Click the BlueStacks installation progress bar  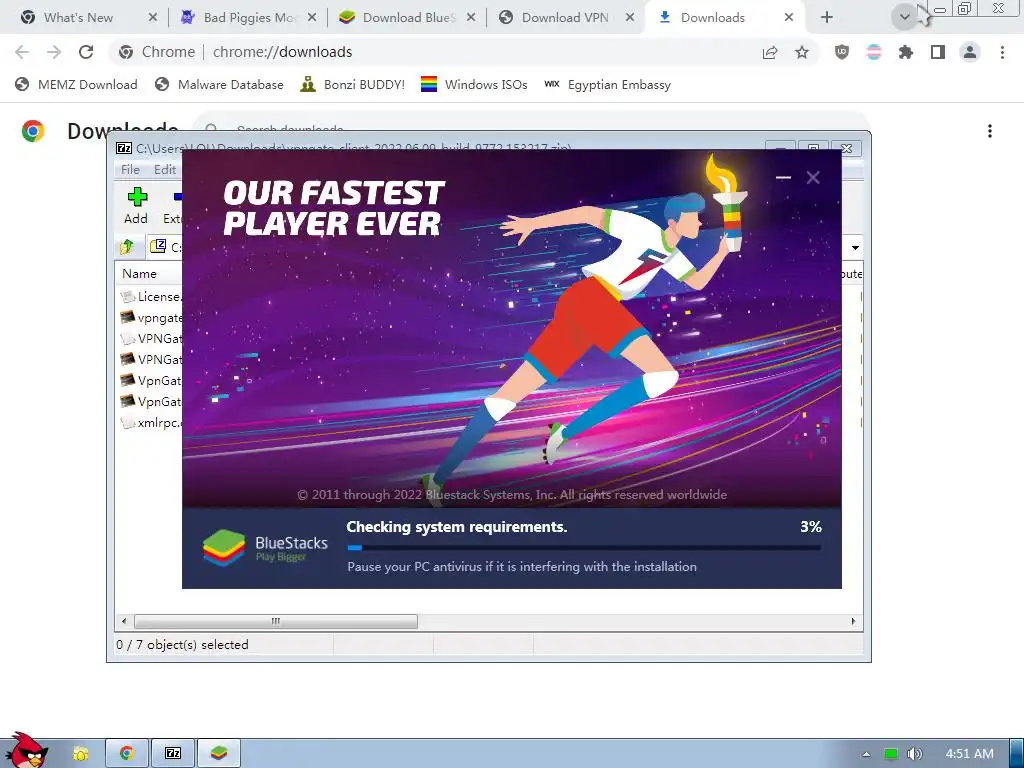tap(584, 548)
